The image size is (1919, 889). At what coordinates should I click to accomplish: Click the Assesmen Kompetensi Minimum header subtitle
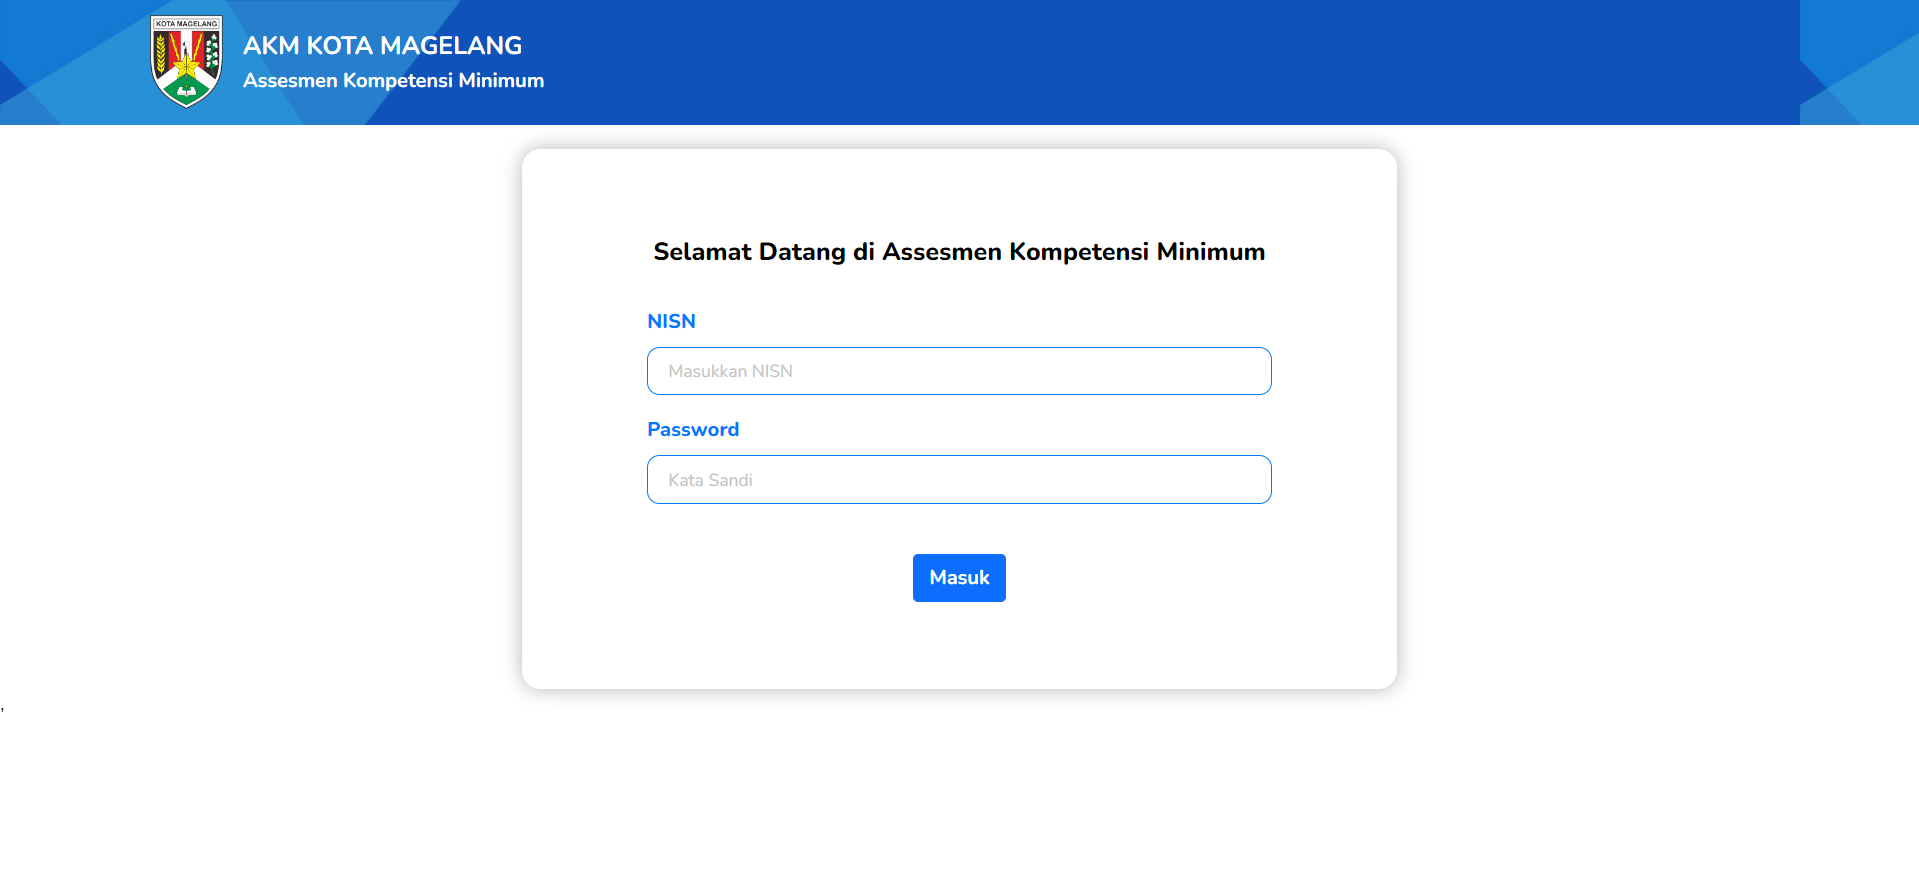[x=393, y=81]
